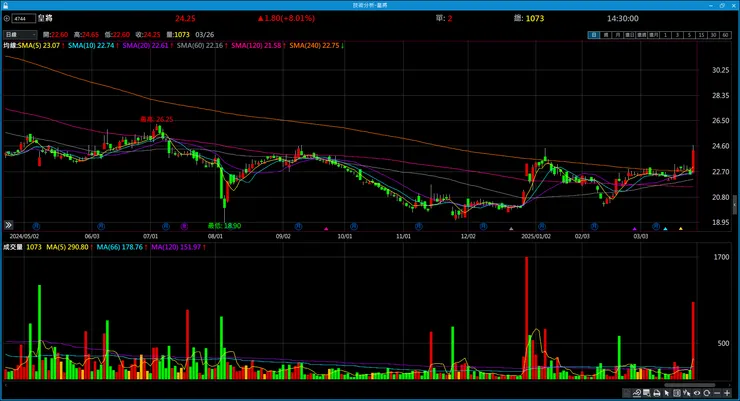The image size is (740, 401).
Task: Click the yellow triangle marker on date axis
Action: 681,229
